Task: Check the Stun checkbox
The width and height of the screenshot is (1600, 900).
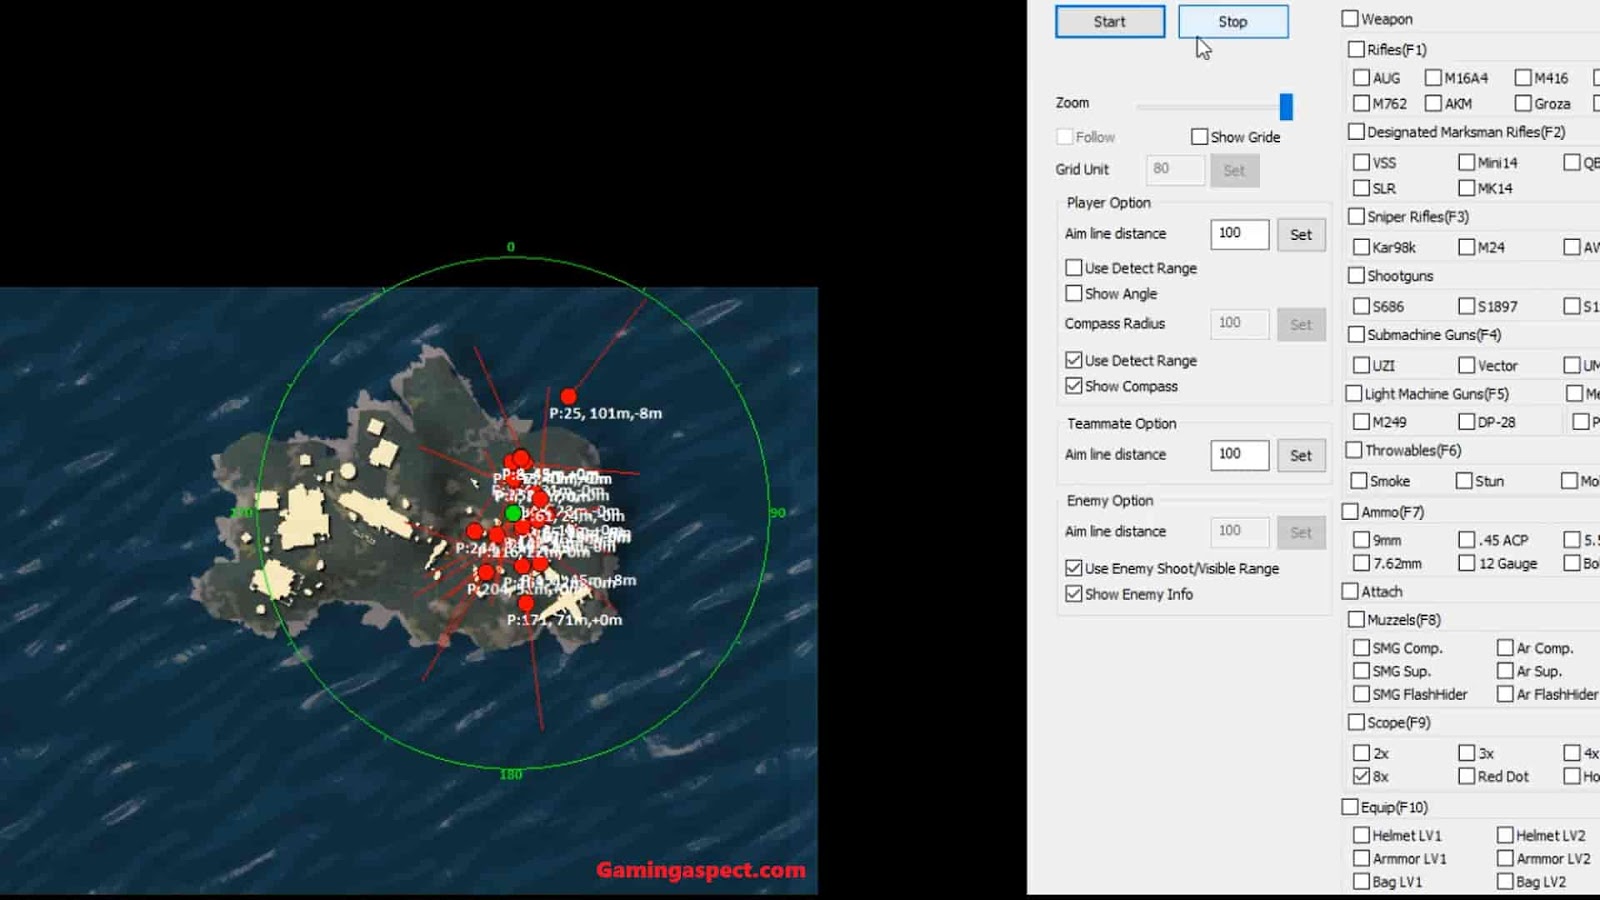Action: coord(1465,481)
